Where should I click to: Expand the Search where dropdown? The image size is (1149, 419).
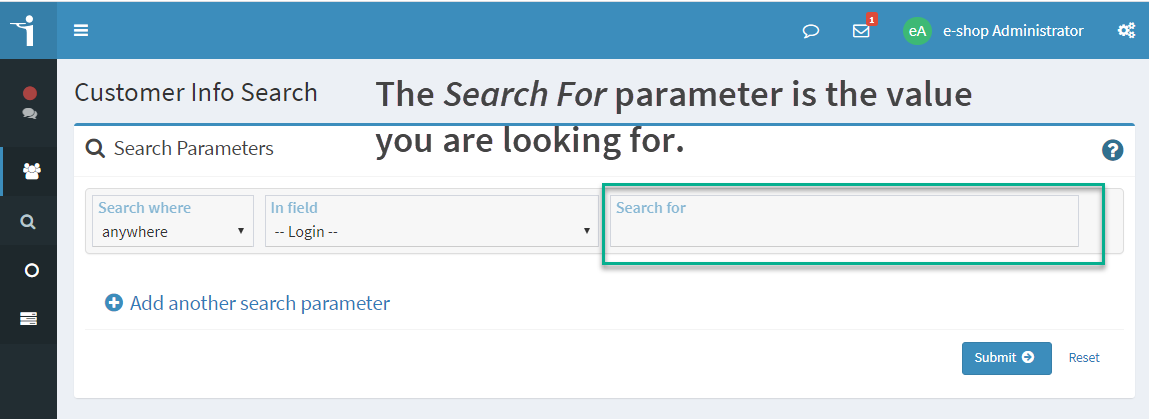pyautogui.click(x=173, y=220)
